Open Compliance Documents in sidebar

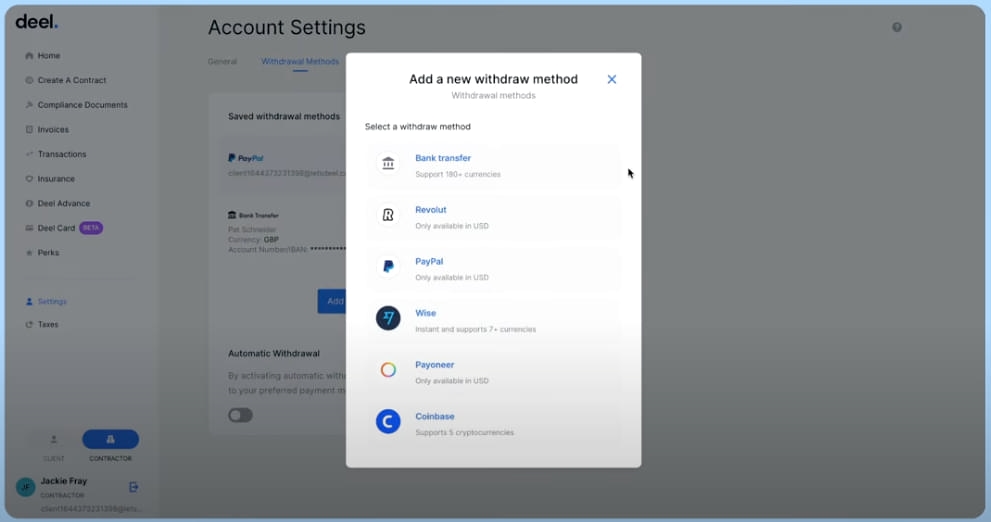[x=82, y=105]
